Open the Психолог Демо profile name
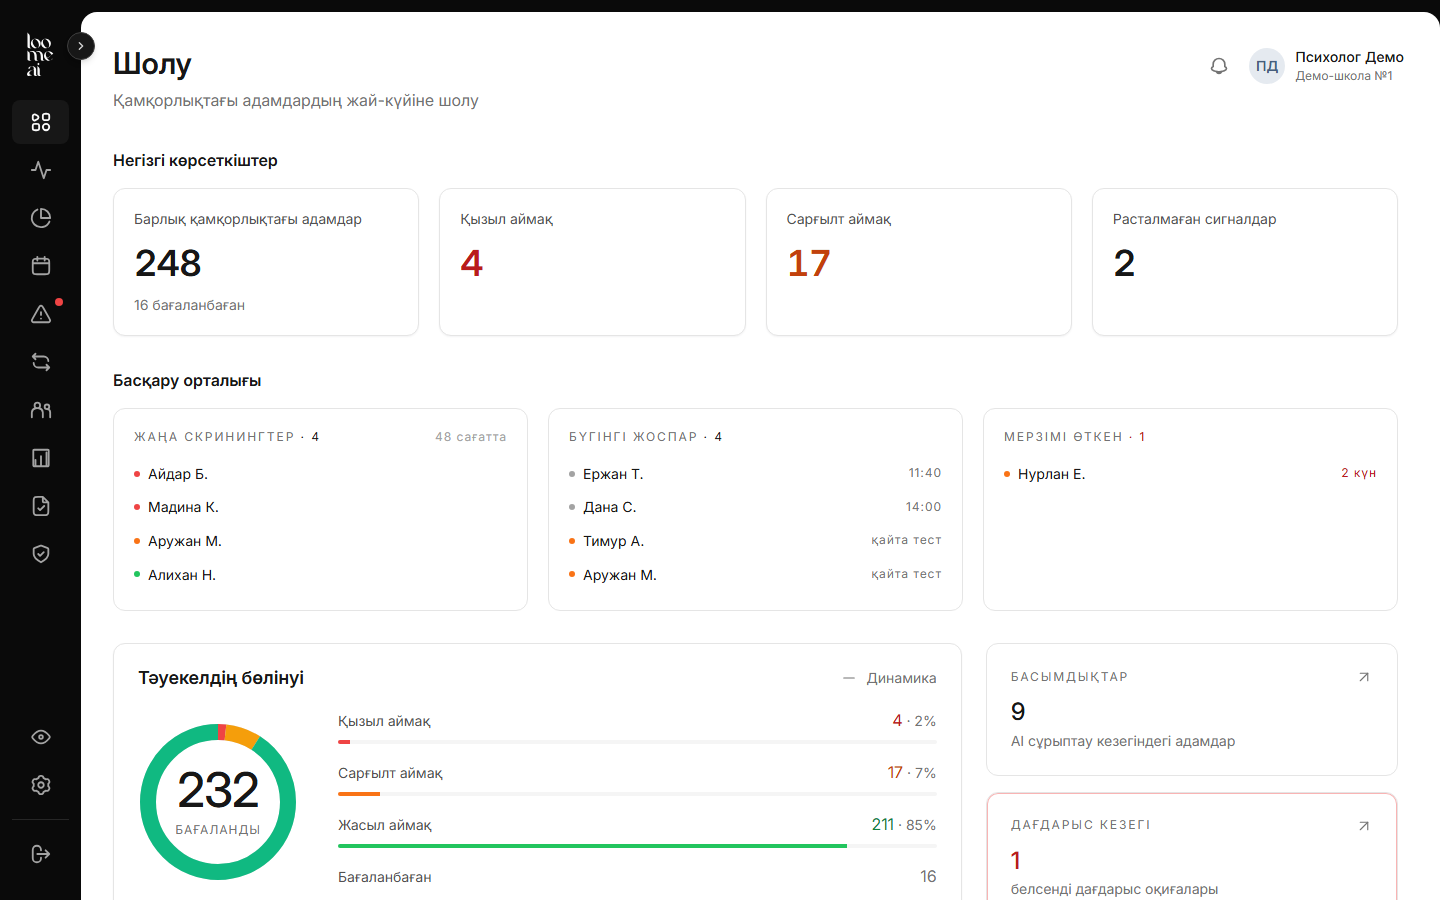This screenshot has height=900, width=1440. click(x=1349, y=57)
